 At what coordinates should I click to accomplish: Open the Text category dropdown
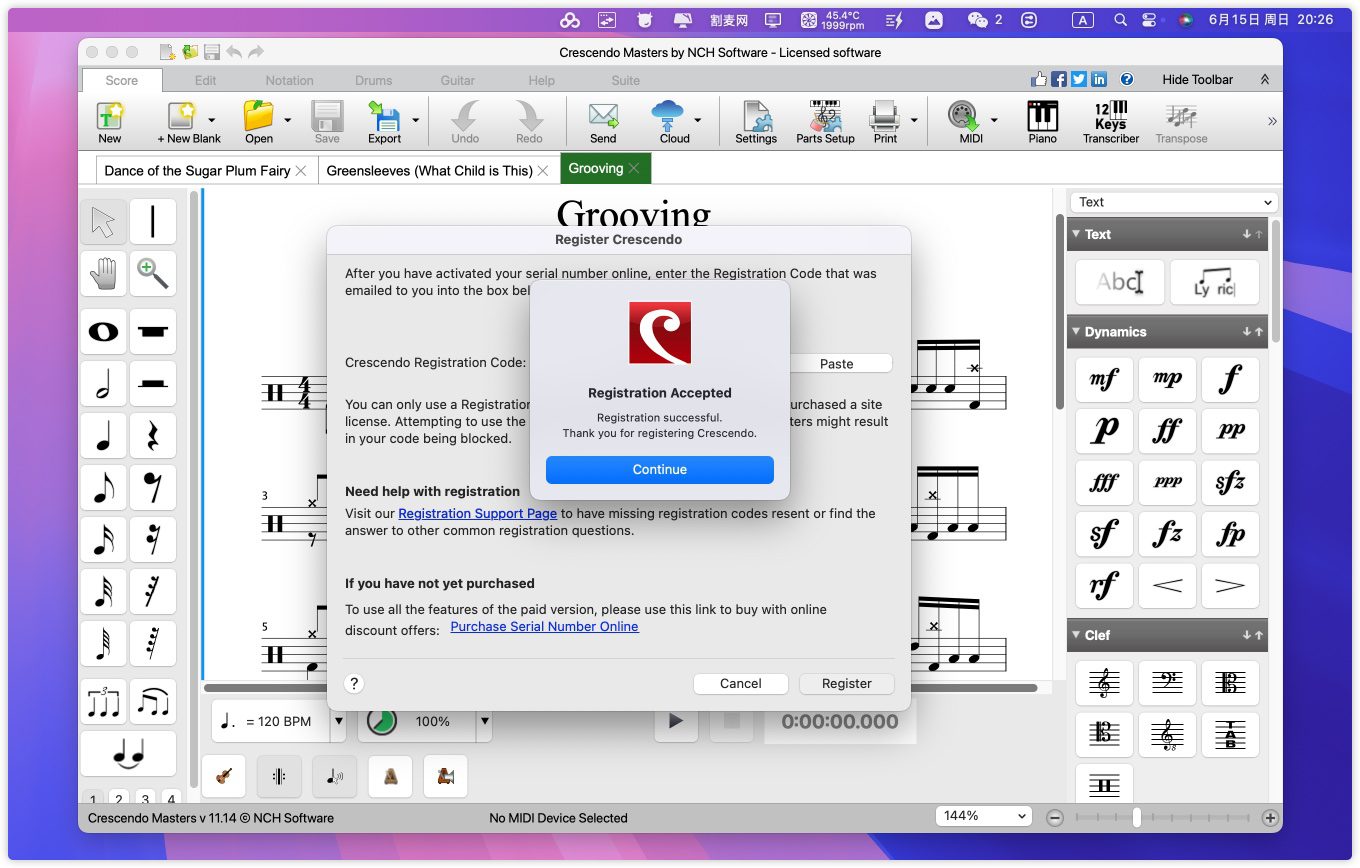[x=1174, y=202]
